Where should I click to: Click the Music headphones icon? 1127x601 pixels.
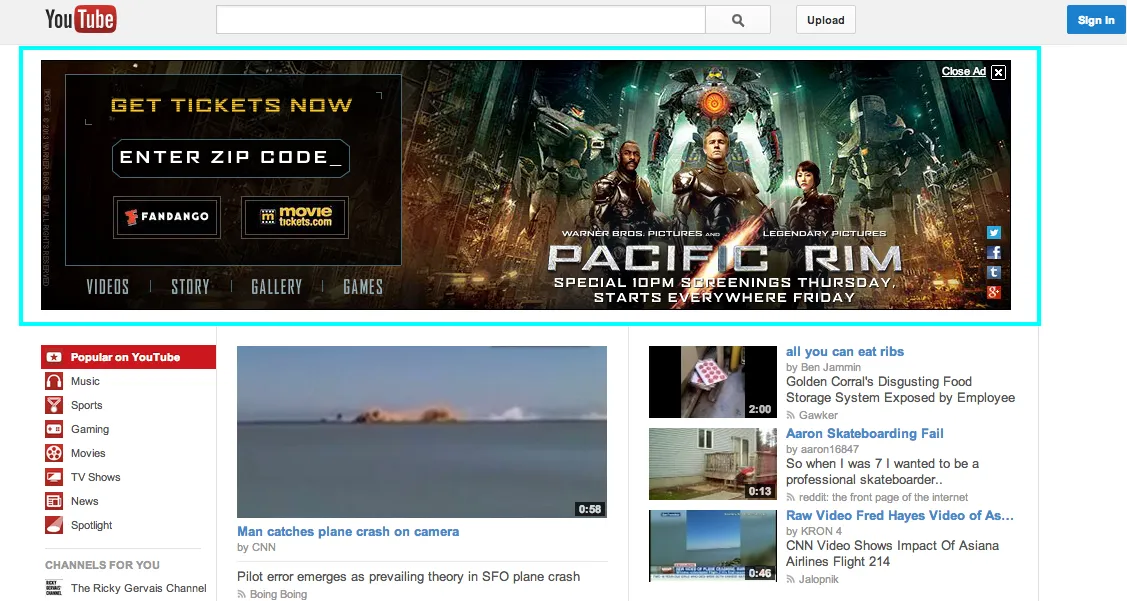pyautogui.click(x=54, y=381)
